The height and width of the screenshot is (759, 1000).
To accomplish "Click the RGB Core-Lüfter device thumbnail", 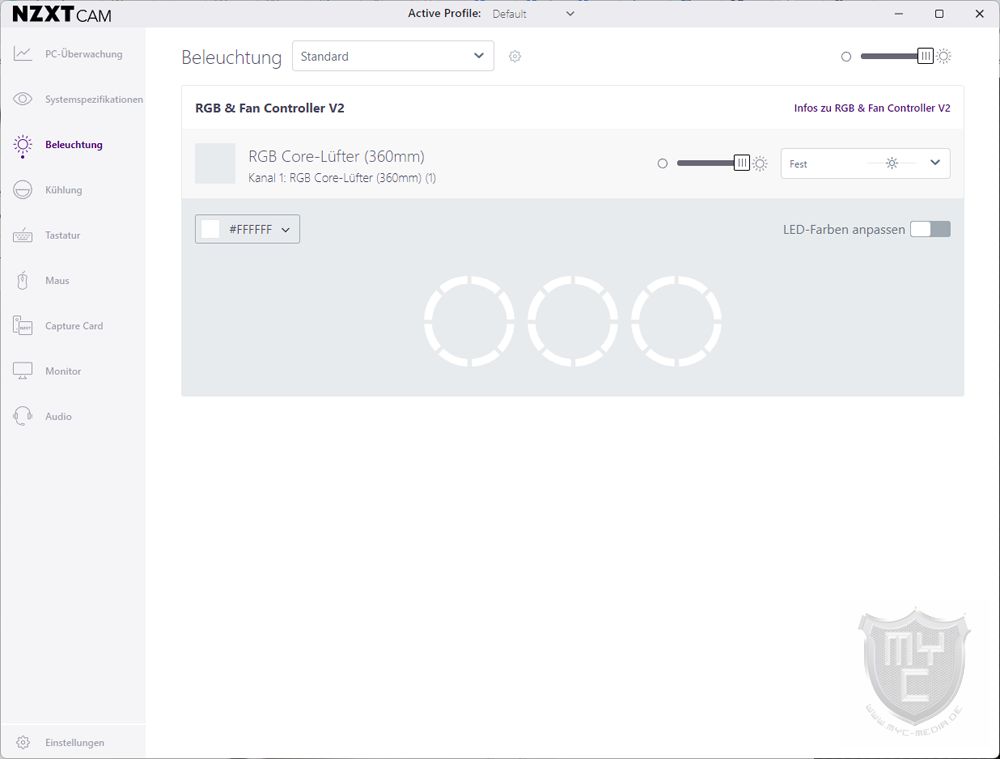I will click(215, 163).
